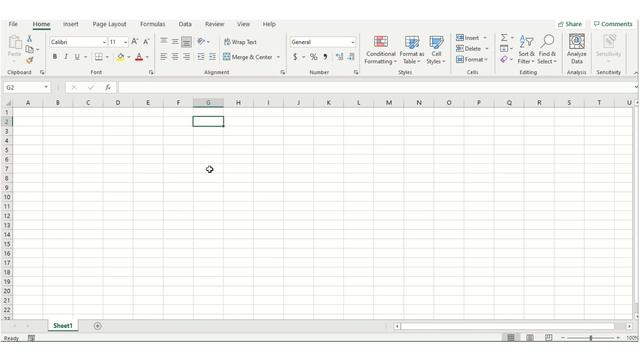
Task: Switch to the Insert tab
Action: 71,24
